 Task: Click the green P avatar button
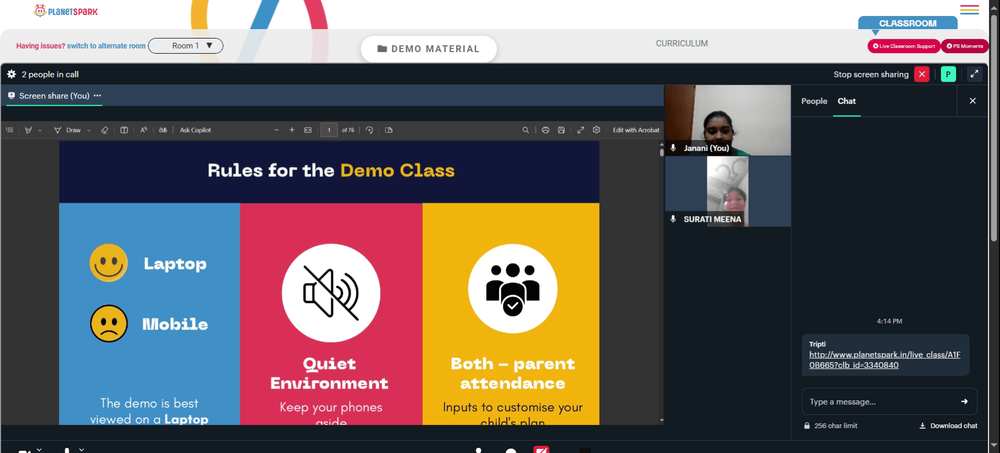point(948,74)
